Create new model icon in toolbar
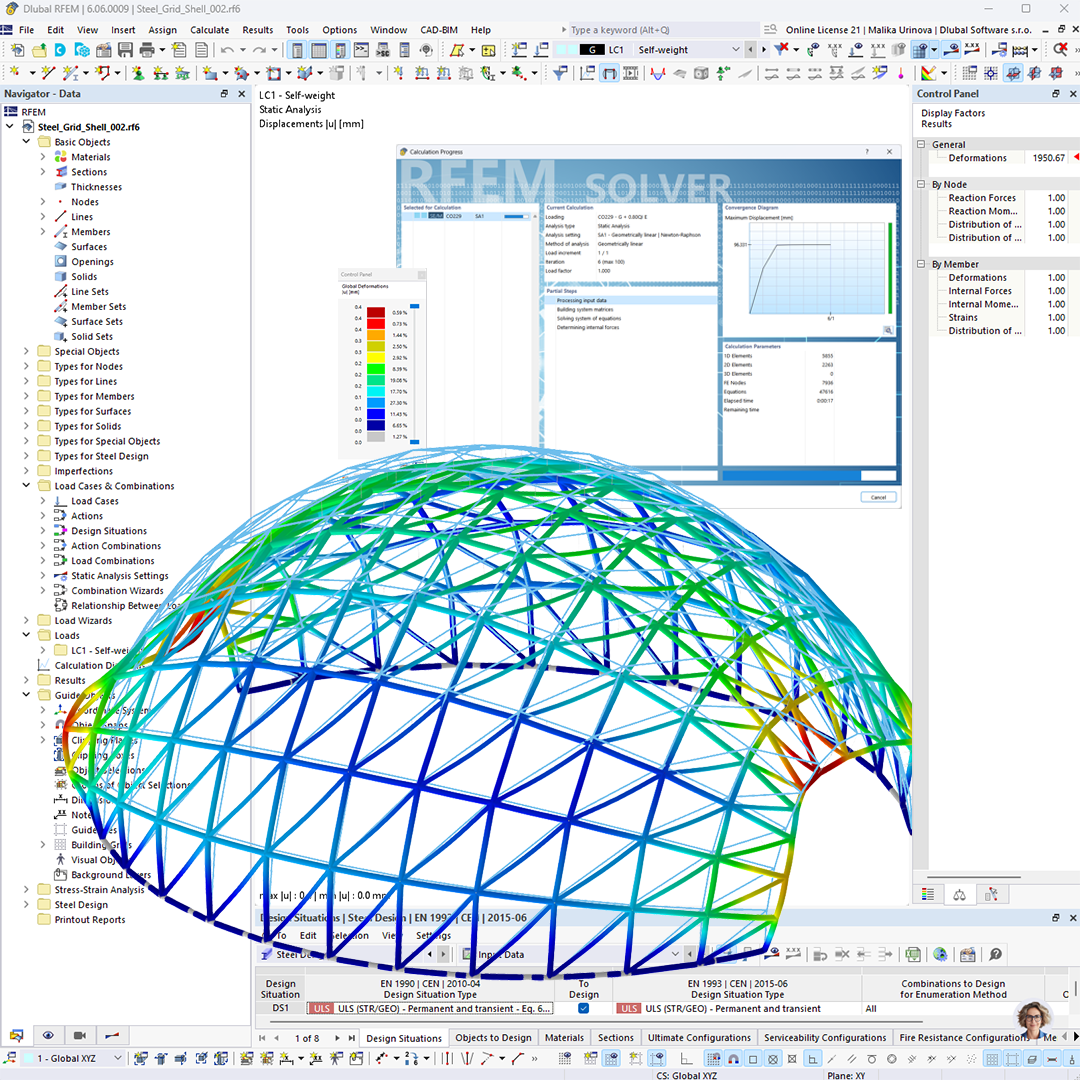1080x1080 pixels. pos(17,50)
